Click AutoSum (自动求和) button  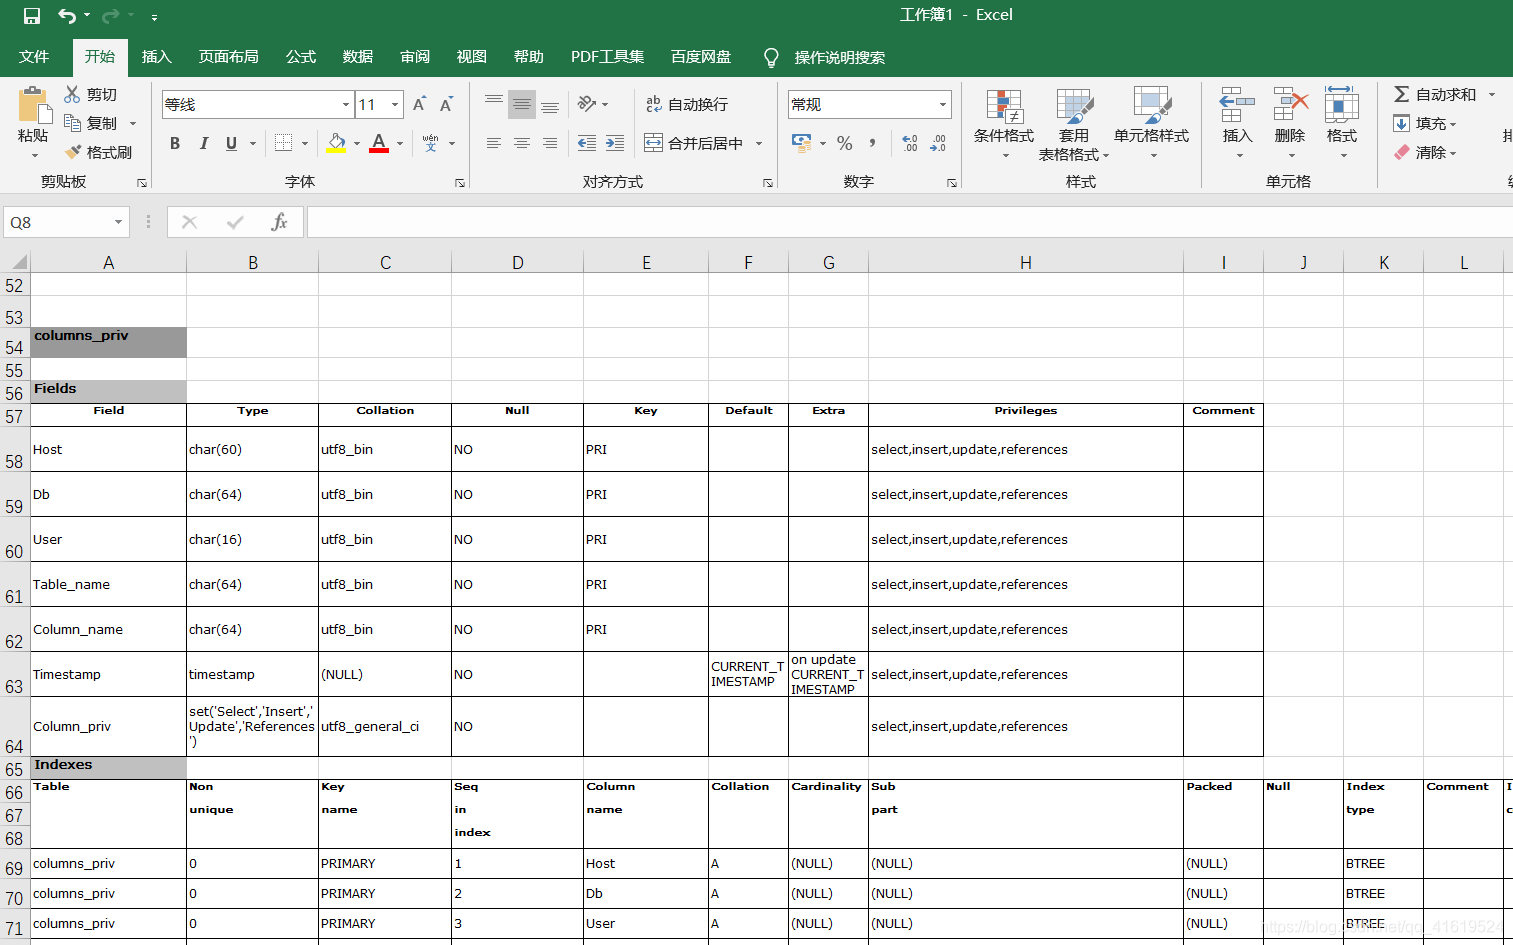[x=1435, y=94]
